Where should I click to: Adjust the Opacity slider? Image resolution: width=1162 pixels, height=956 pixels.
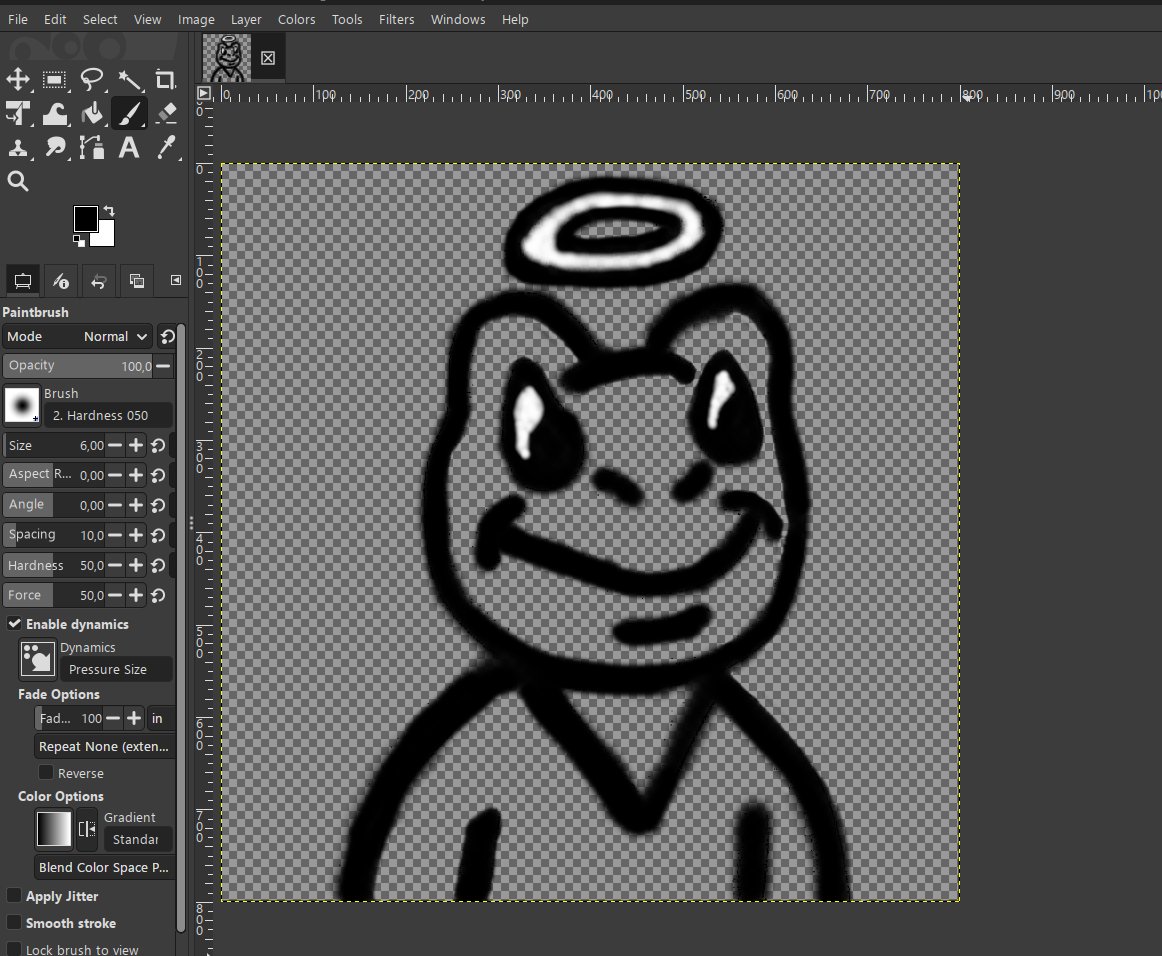tap(79, 365)
